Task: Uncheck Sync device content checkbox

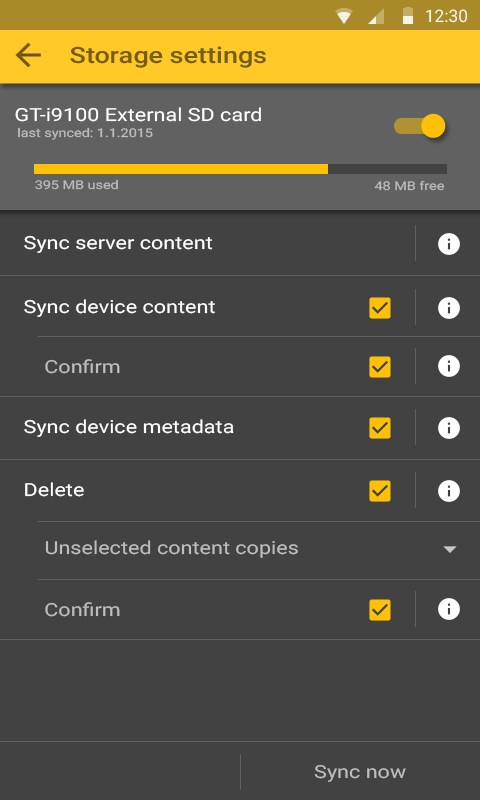Action: [380, 308]
